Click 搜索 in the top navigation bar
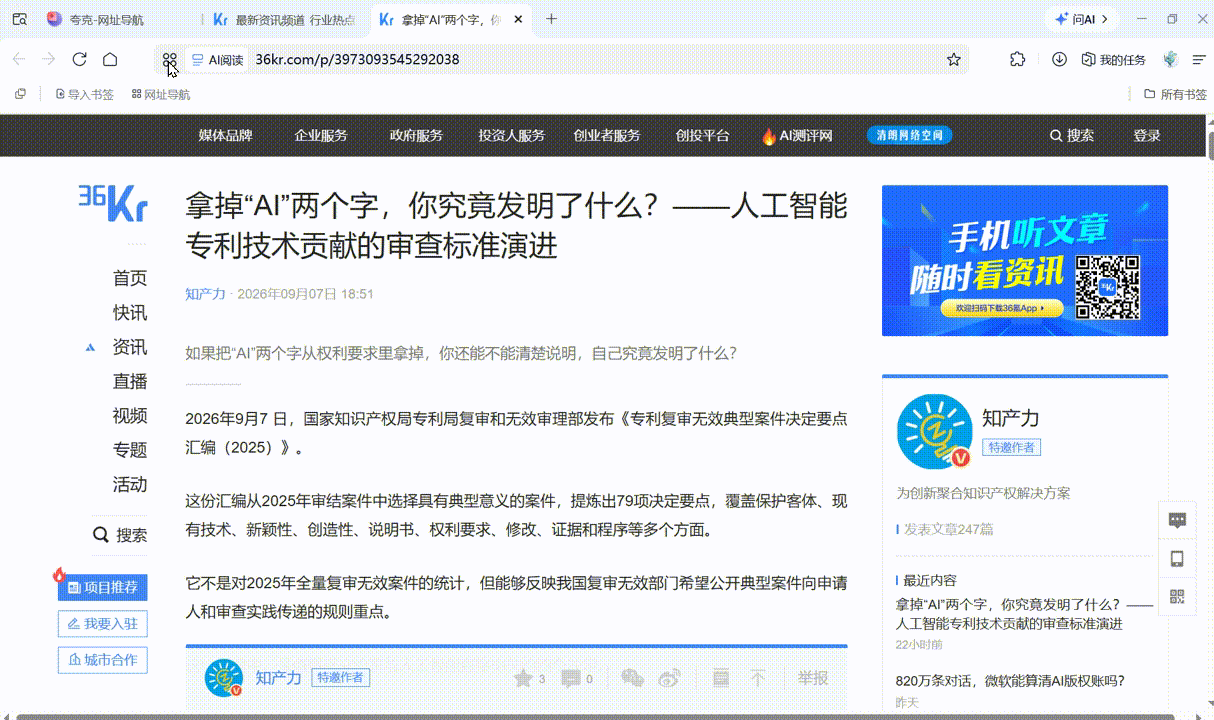 click(x=1072, y=136)
